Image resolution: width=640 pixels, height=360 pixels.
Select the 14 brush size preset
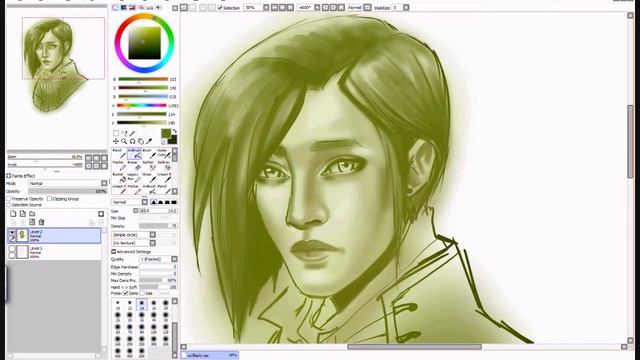click(142, 304)
